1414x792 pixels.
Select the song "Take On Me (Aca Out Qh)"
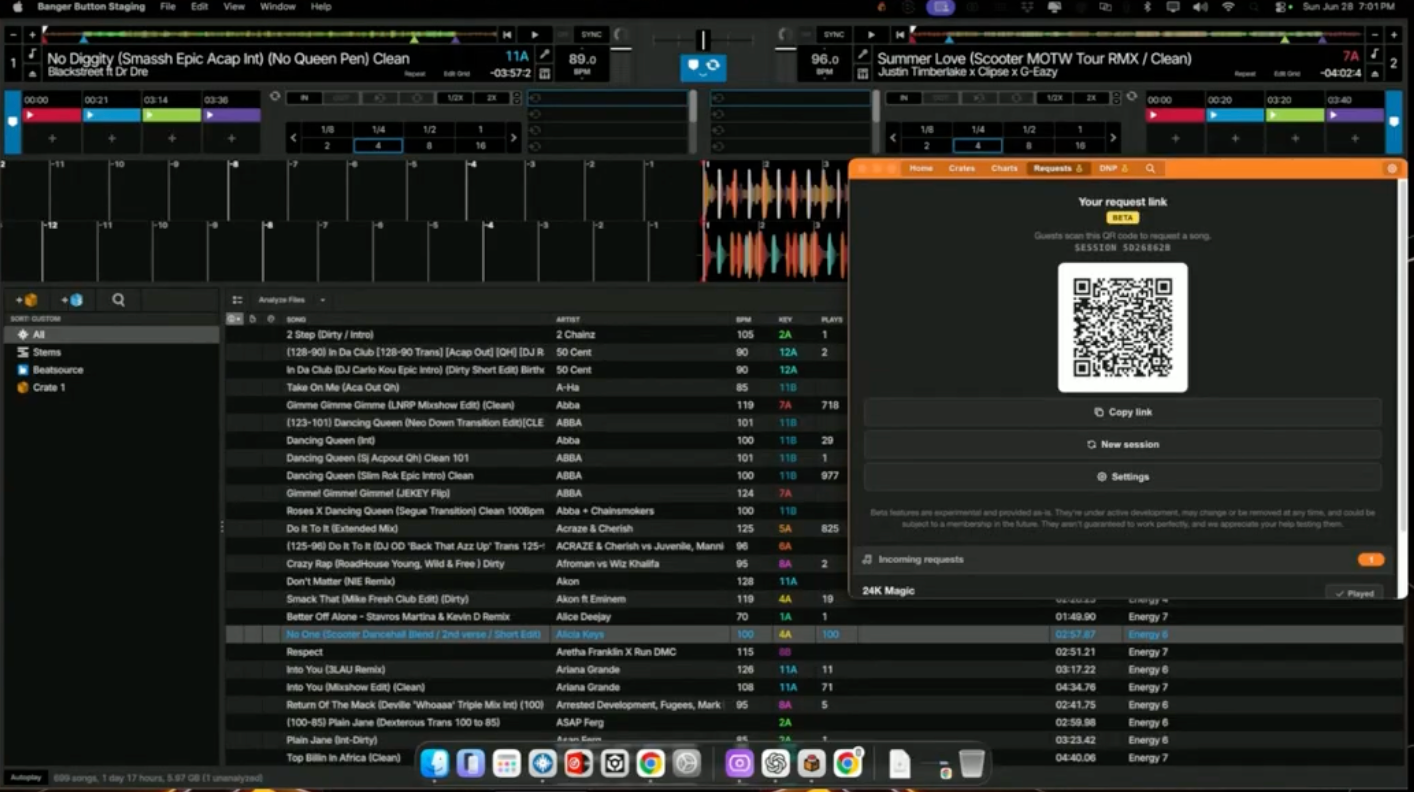tap(343, 388)
